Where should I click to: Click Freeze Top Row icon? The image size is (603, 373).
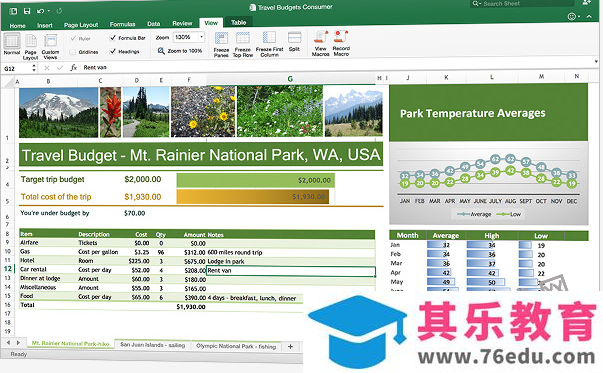243,38
